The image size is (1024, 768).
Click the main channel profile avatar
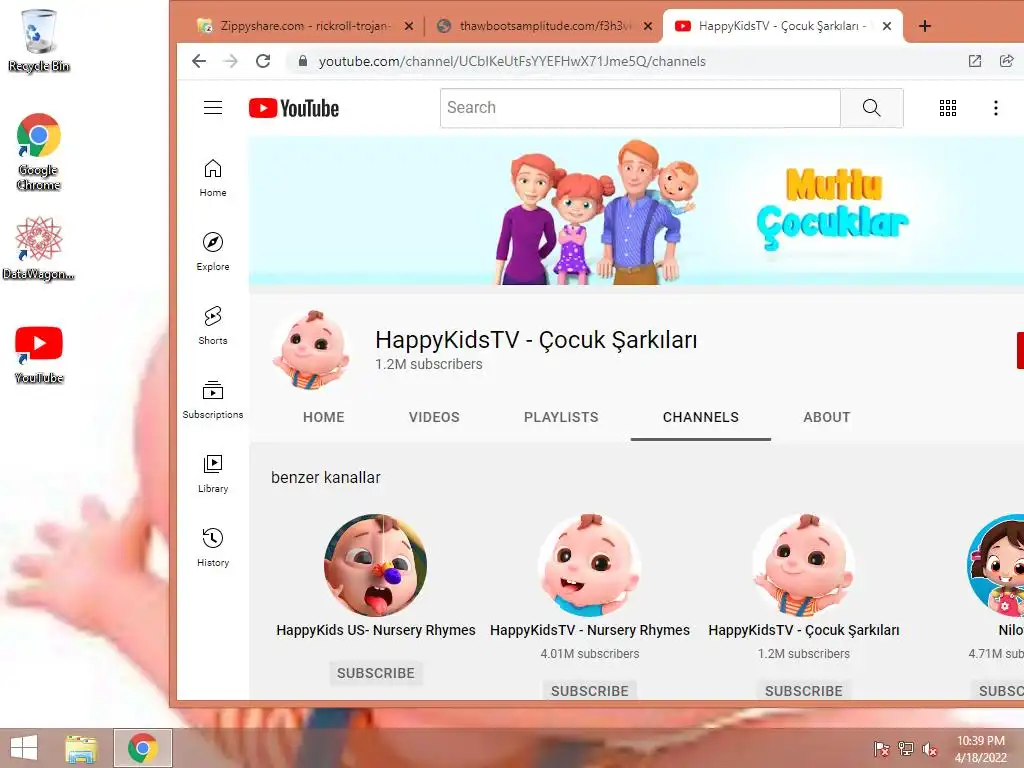pos(311,350)
